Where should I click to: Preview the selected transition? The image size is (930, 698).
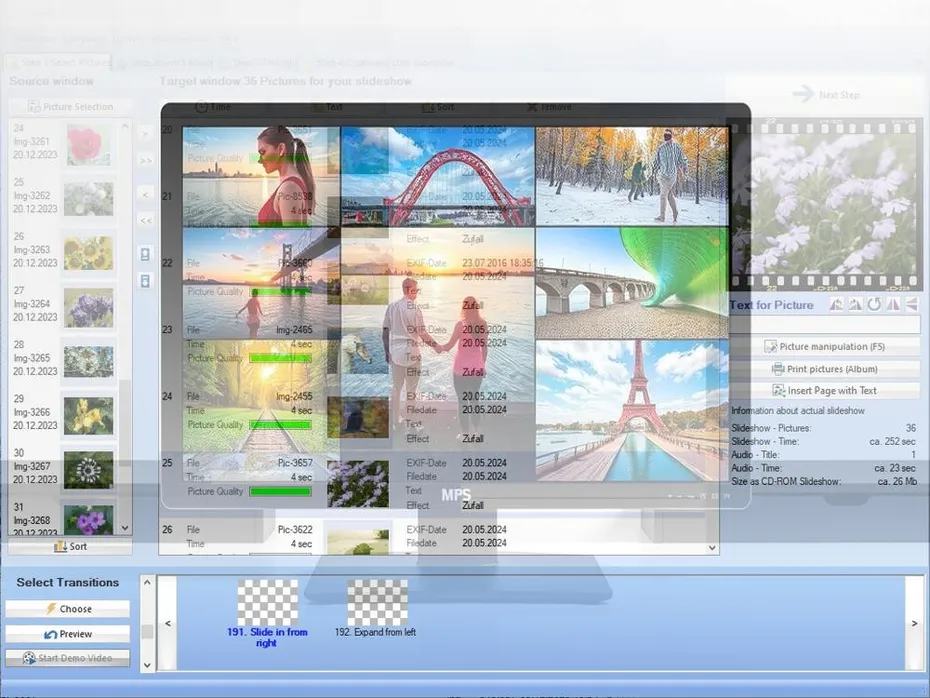tap(67, 634)
